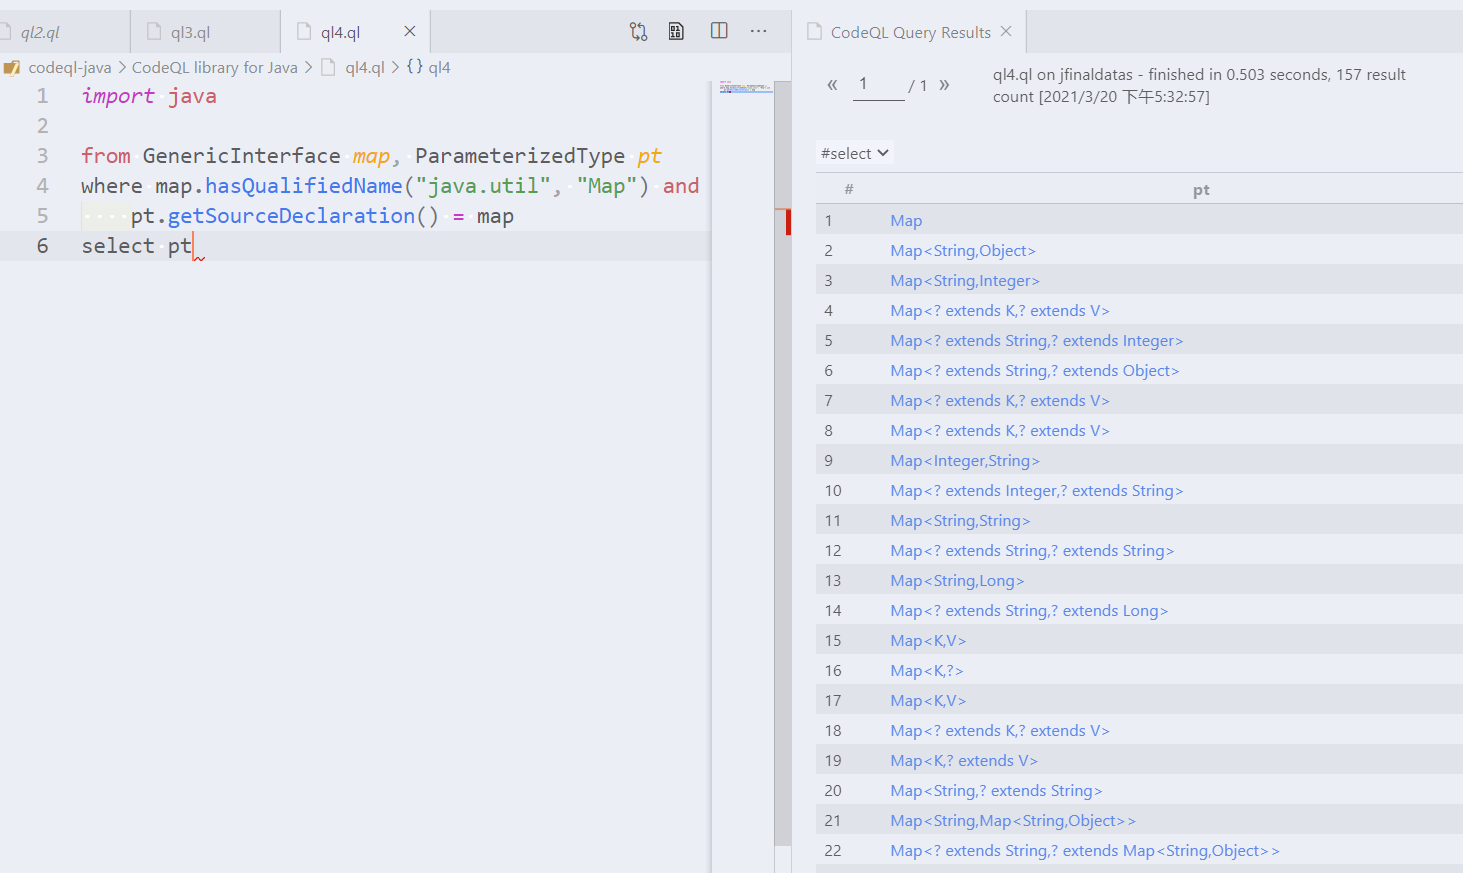The width and height of the screenshot is (1463, 873).
Task: Click the results page number input field
Action: click(x=880, y=85)
